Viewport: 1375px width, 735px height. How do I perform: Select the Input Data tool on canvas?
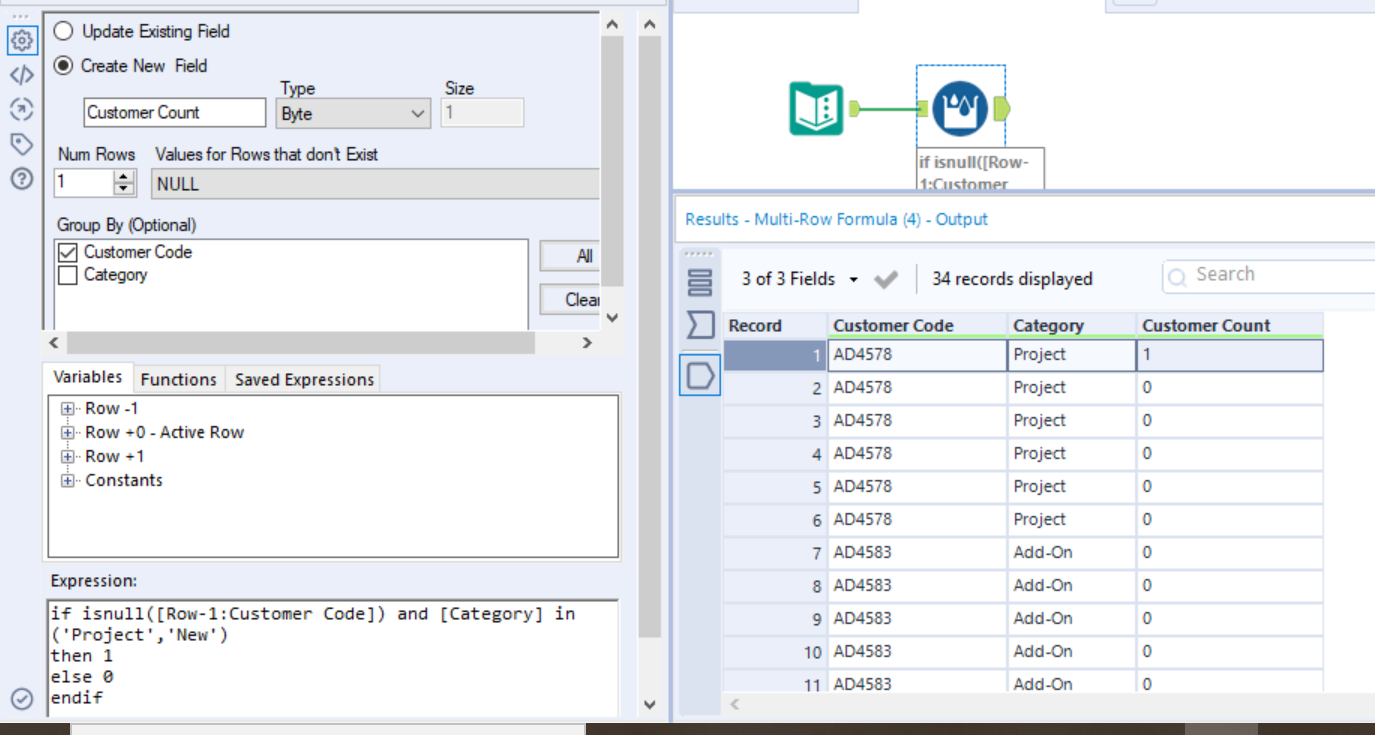816,109
